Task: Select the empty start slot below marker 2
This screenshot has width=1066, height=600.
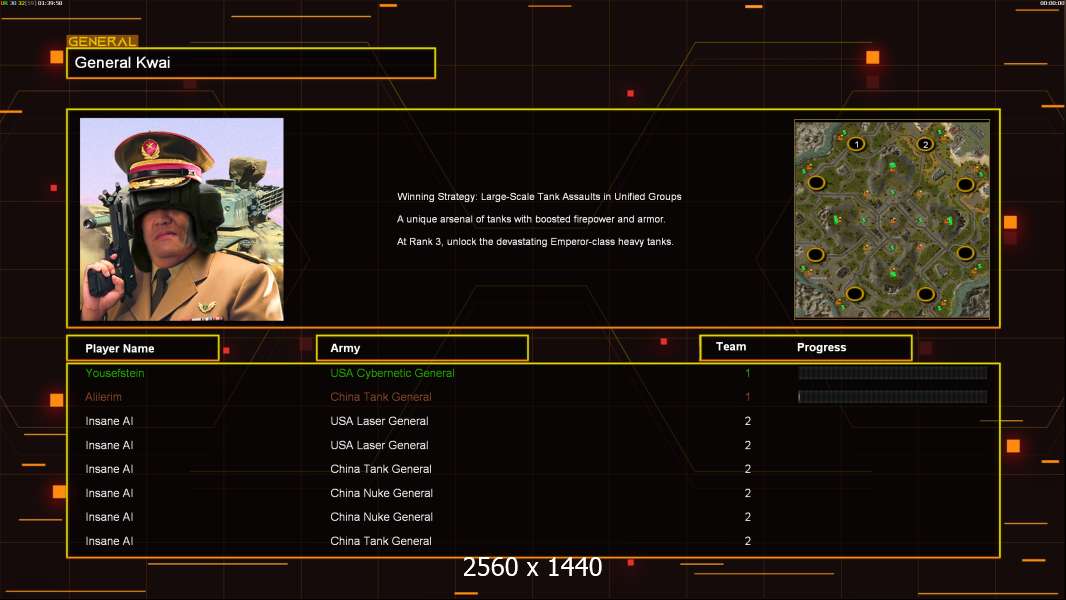Action: click(965, 184)
